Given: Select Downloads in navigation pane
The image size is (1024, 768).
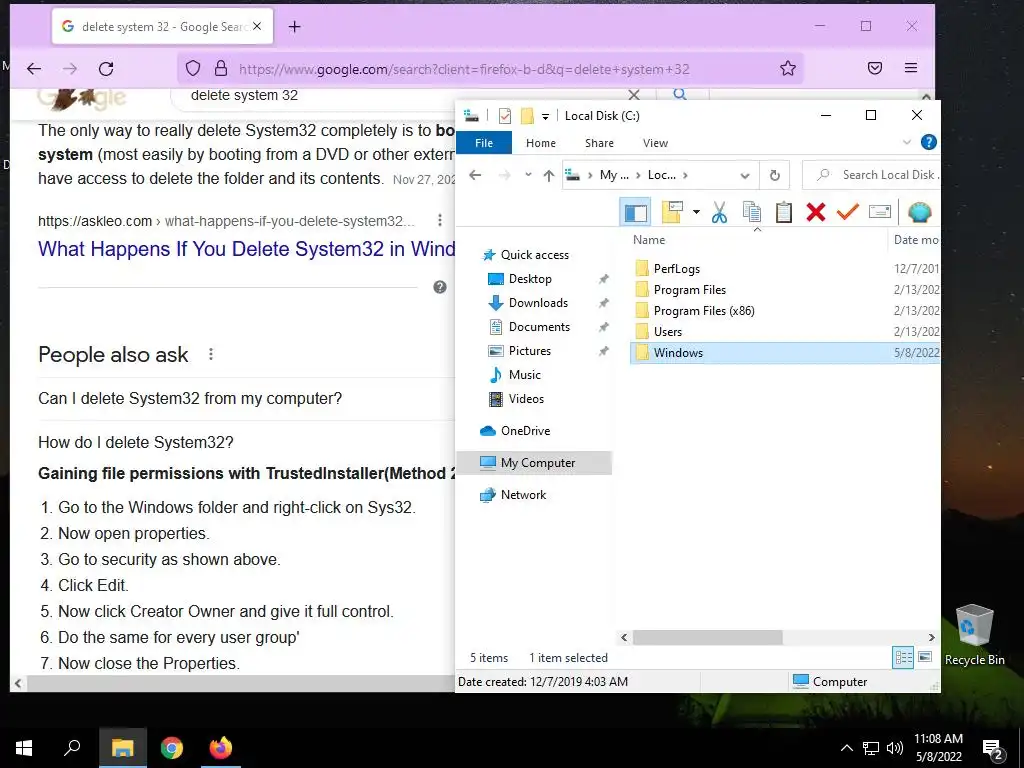Looking at the screenshot, I should [538, 303].
